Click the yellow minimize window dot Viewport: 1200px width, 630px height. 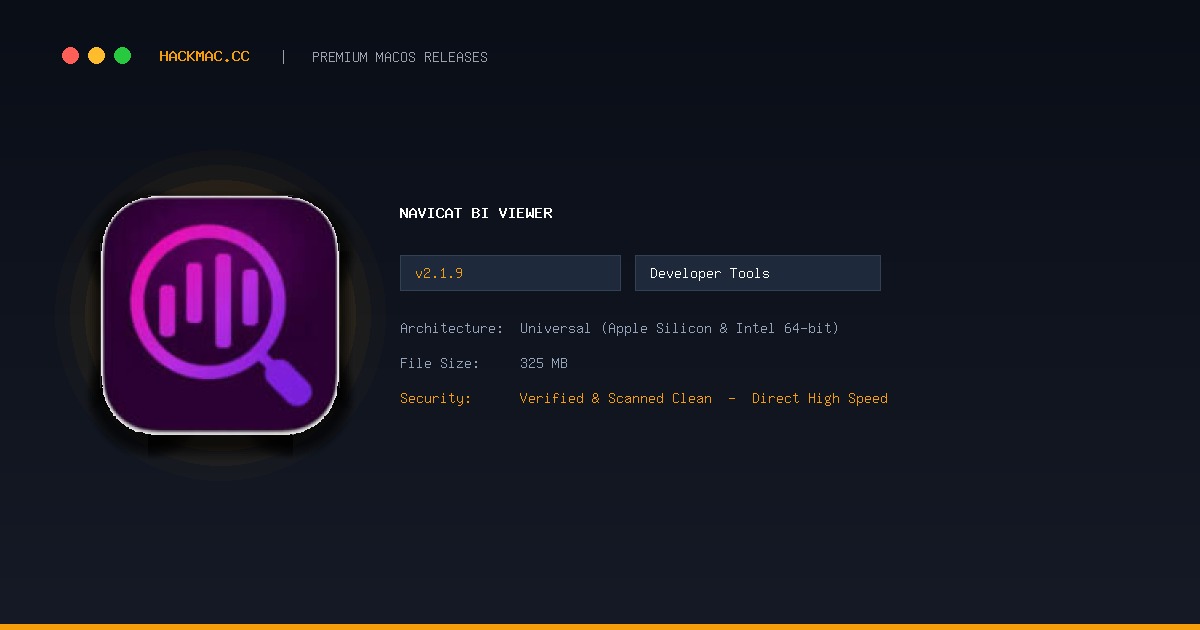pyautogui.click(x=96, y=56)
